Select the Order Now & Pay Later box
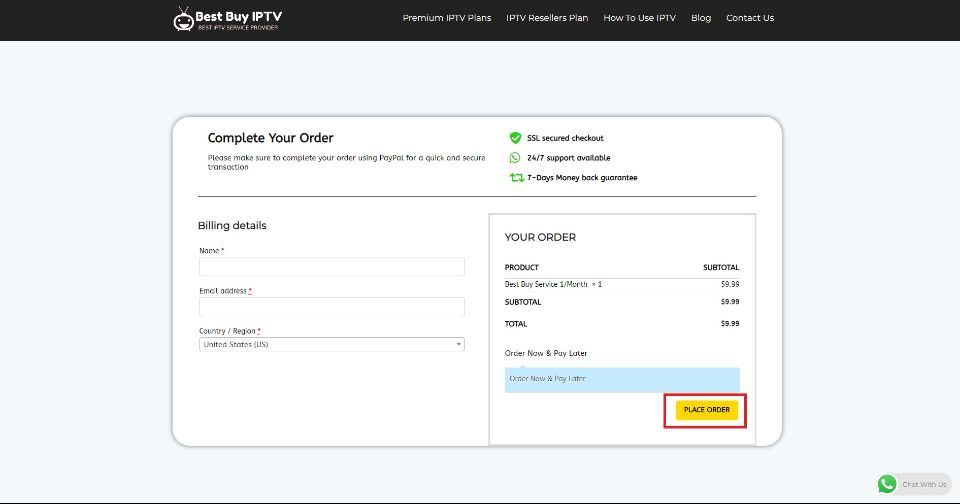960x504 pixels. (622, 380)
